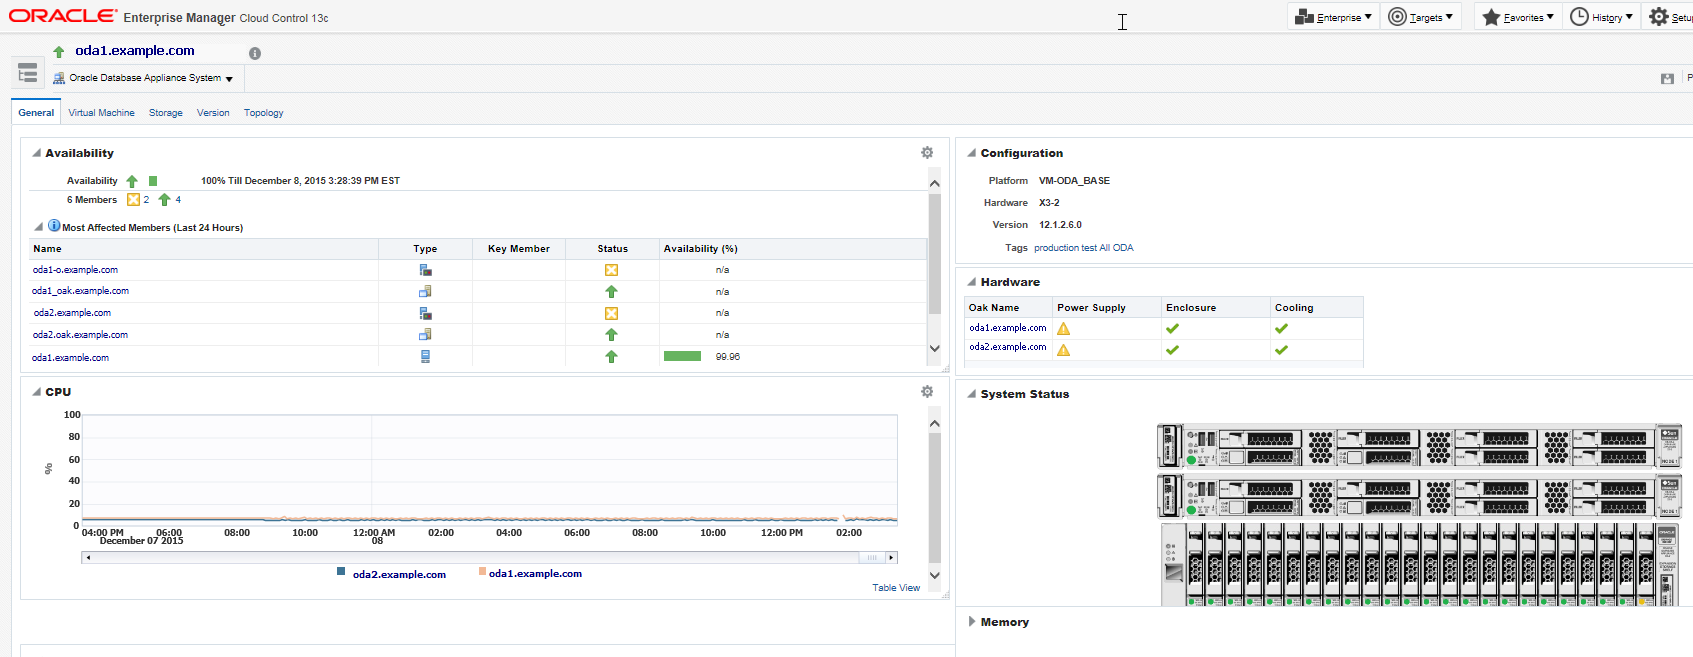
Task: Click the top server node in System Status
Action: (1419, 446)
